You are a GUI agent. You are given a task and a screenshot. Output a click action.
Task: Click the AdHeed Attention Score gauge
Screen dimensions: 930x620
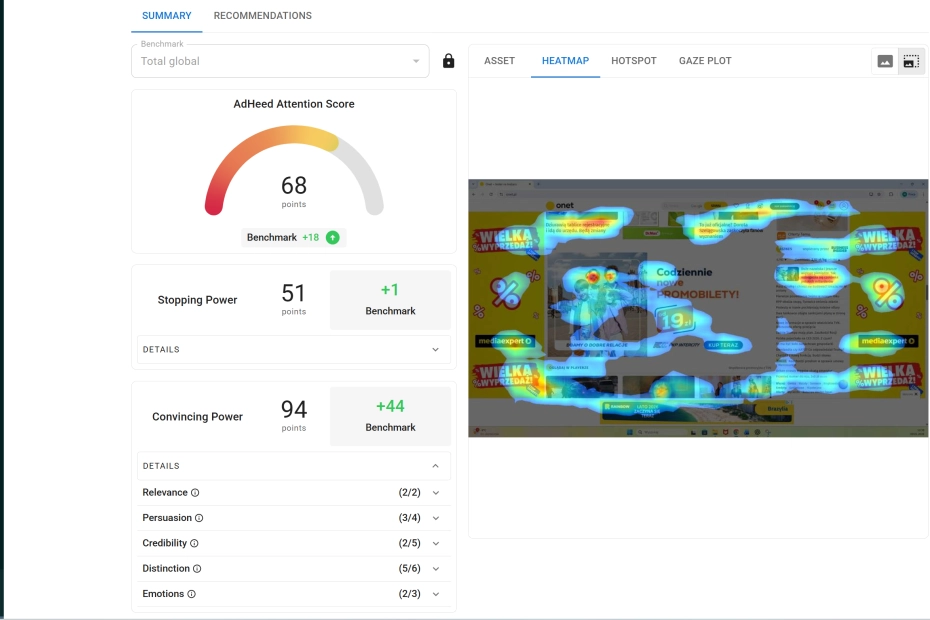tap(294, 172)
